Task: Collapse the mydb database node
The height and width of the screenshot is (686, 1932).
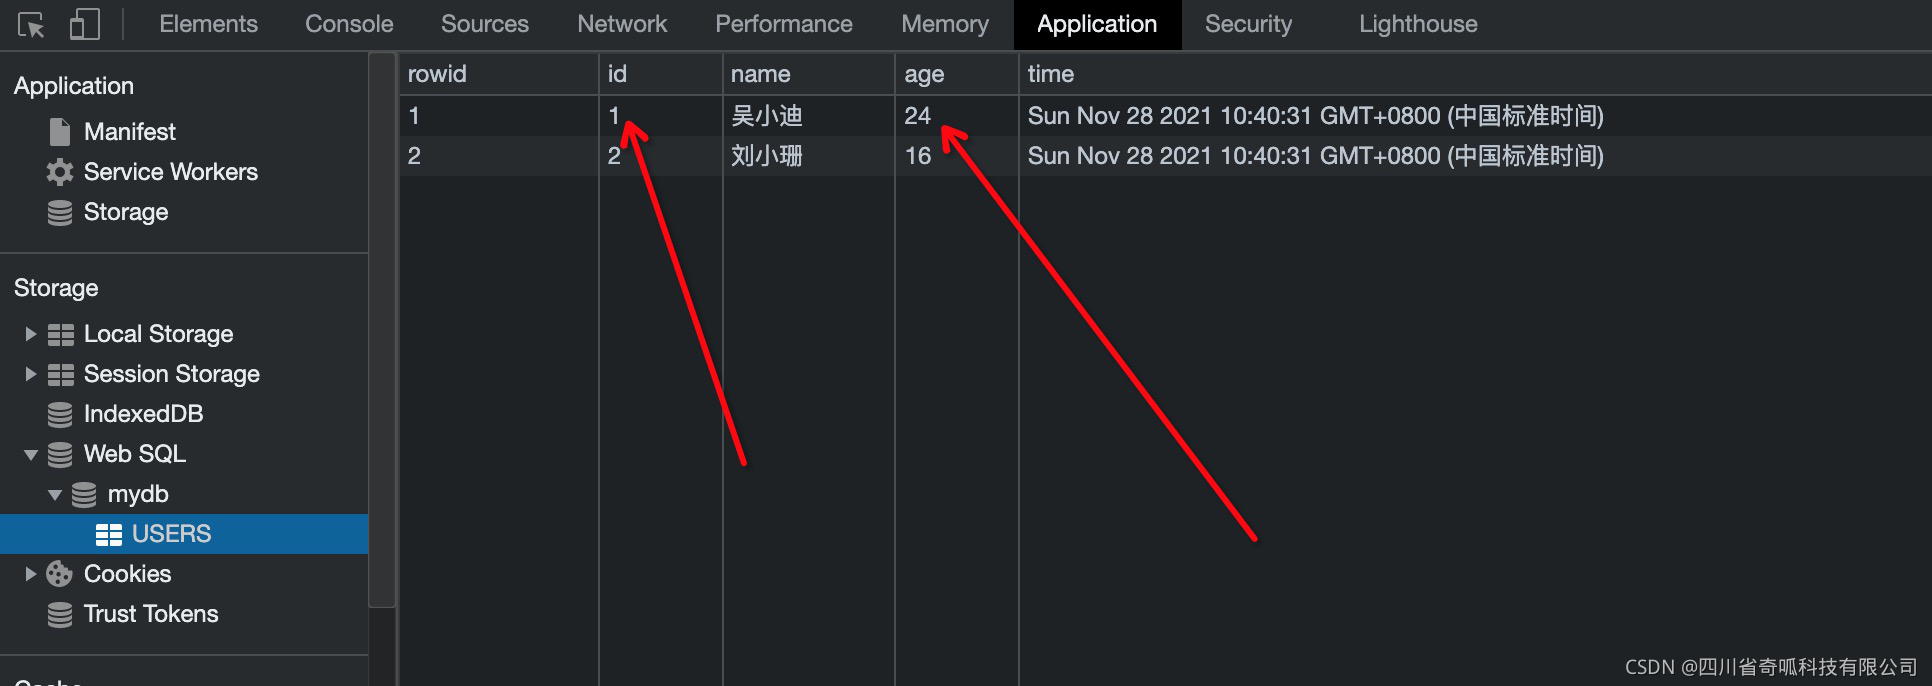Action: 54,495
